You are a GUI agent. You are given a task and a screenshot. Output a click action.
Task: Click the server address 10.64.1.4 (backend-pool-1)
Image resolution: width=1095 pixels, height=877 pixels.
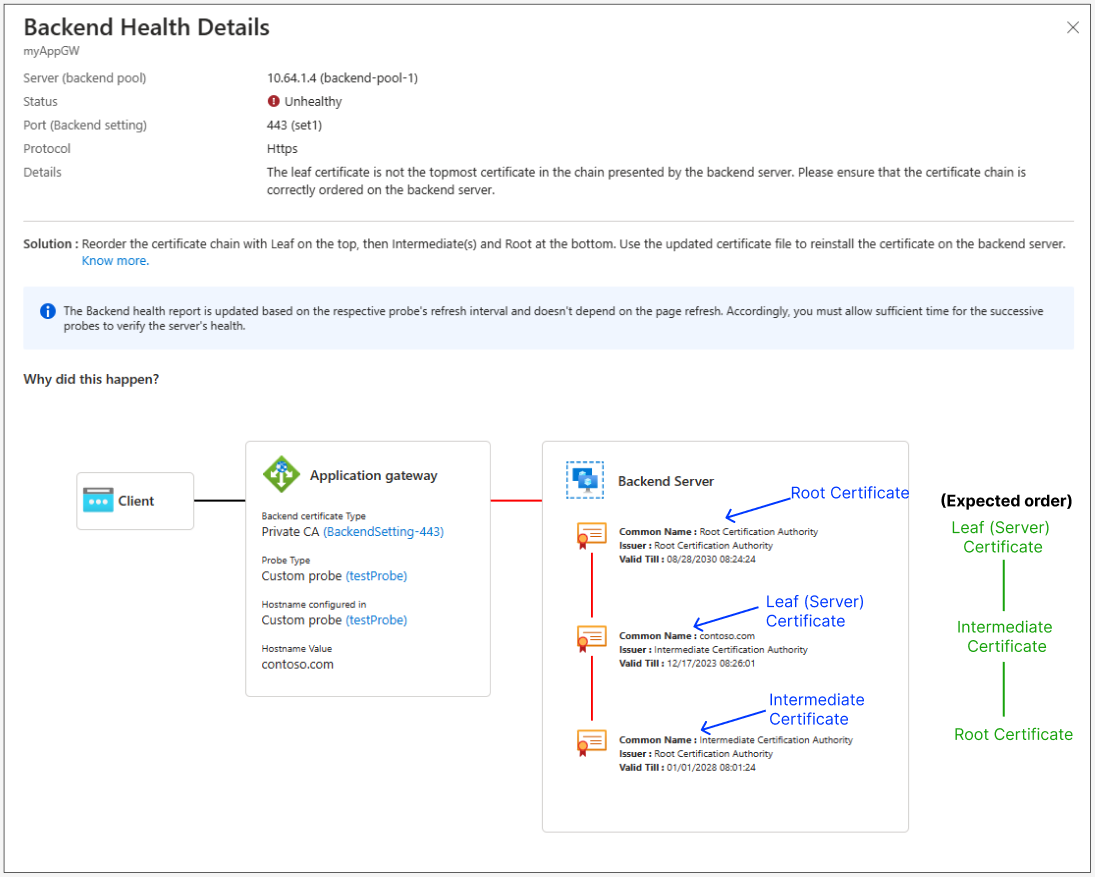342,78
